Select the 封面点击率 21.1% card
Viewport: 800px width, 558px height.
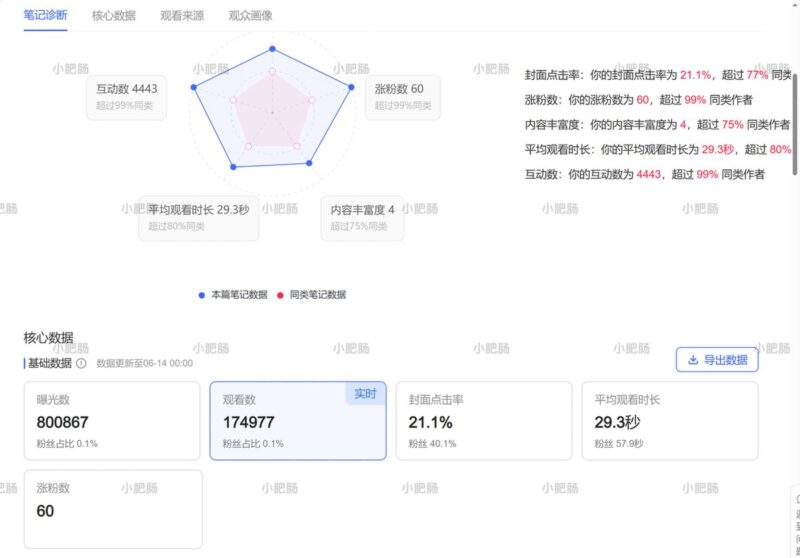pyautogui.click(x=484, y=421)
